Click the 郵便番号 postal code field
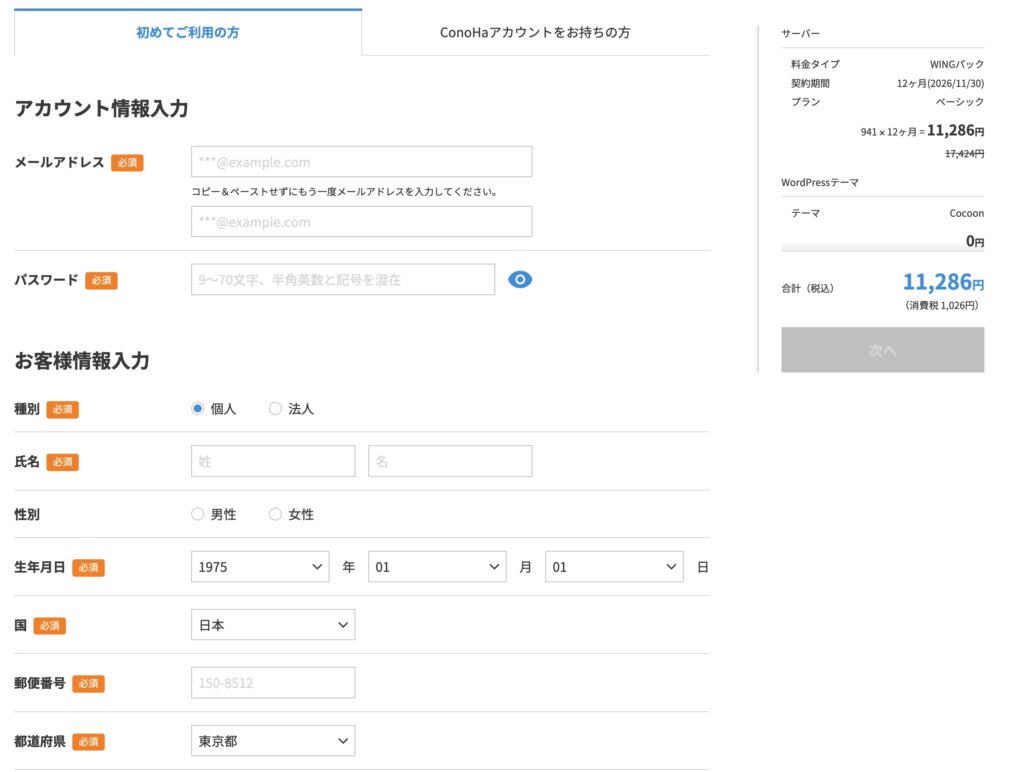Image resolution: width=1024 pixels, height=772 pixels. pos(272,682)
